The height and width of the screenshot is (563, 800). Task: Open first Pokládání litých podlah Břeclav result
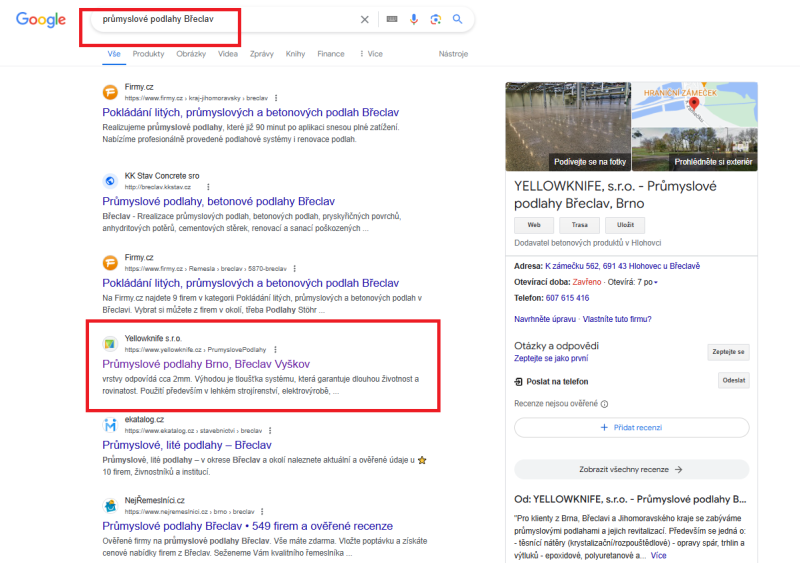pos(251,112)
